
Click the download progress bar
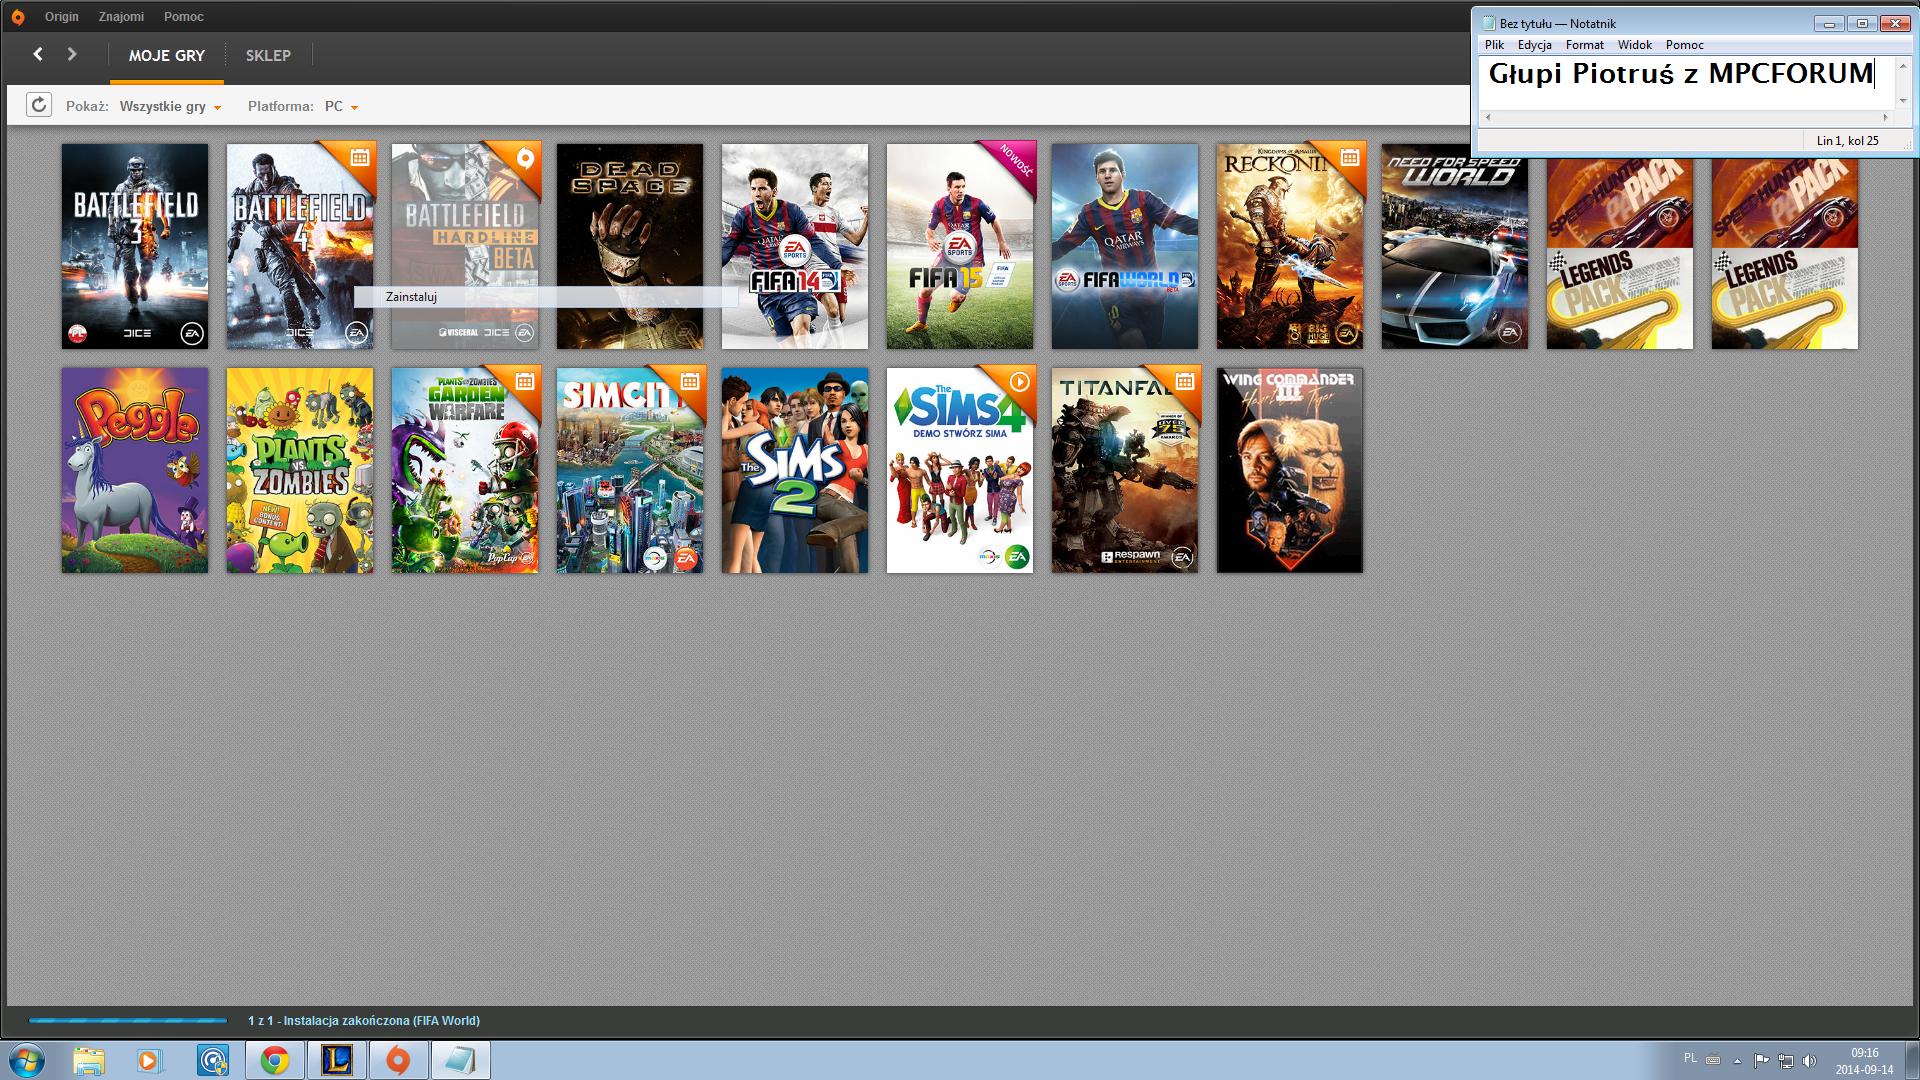click(128, 1021)
